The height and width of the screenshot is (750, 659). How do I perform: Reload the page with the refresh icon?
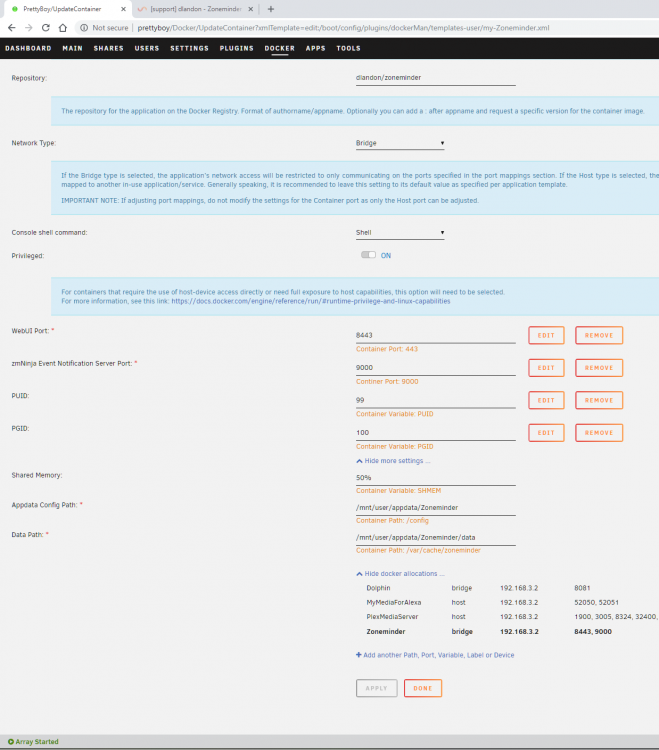click(x=45, y=28)
